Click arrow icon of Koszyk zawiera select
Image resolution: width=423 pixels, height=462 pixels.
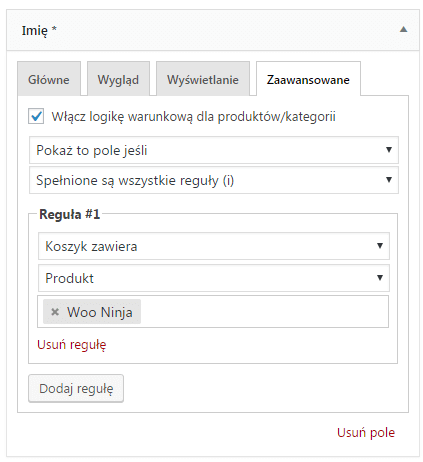click(x=380, y=246)
